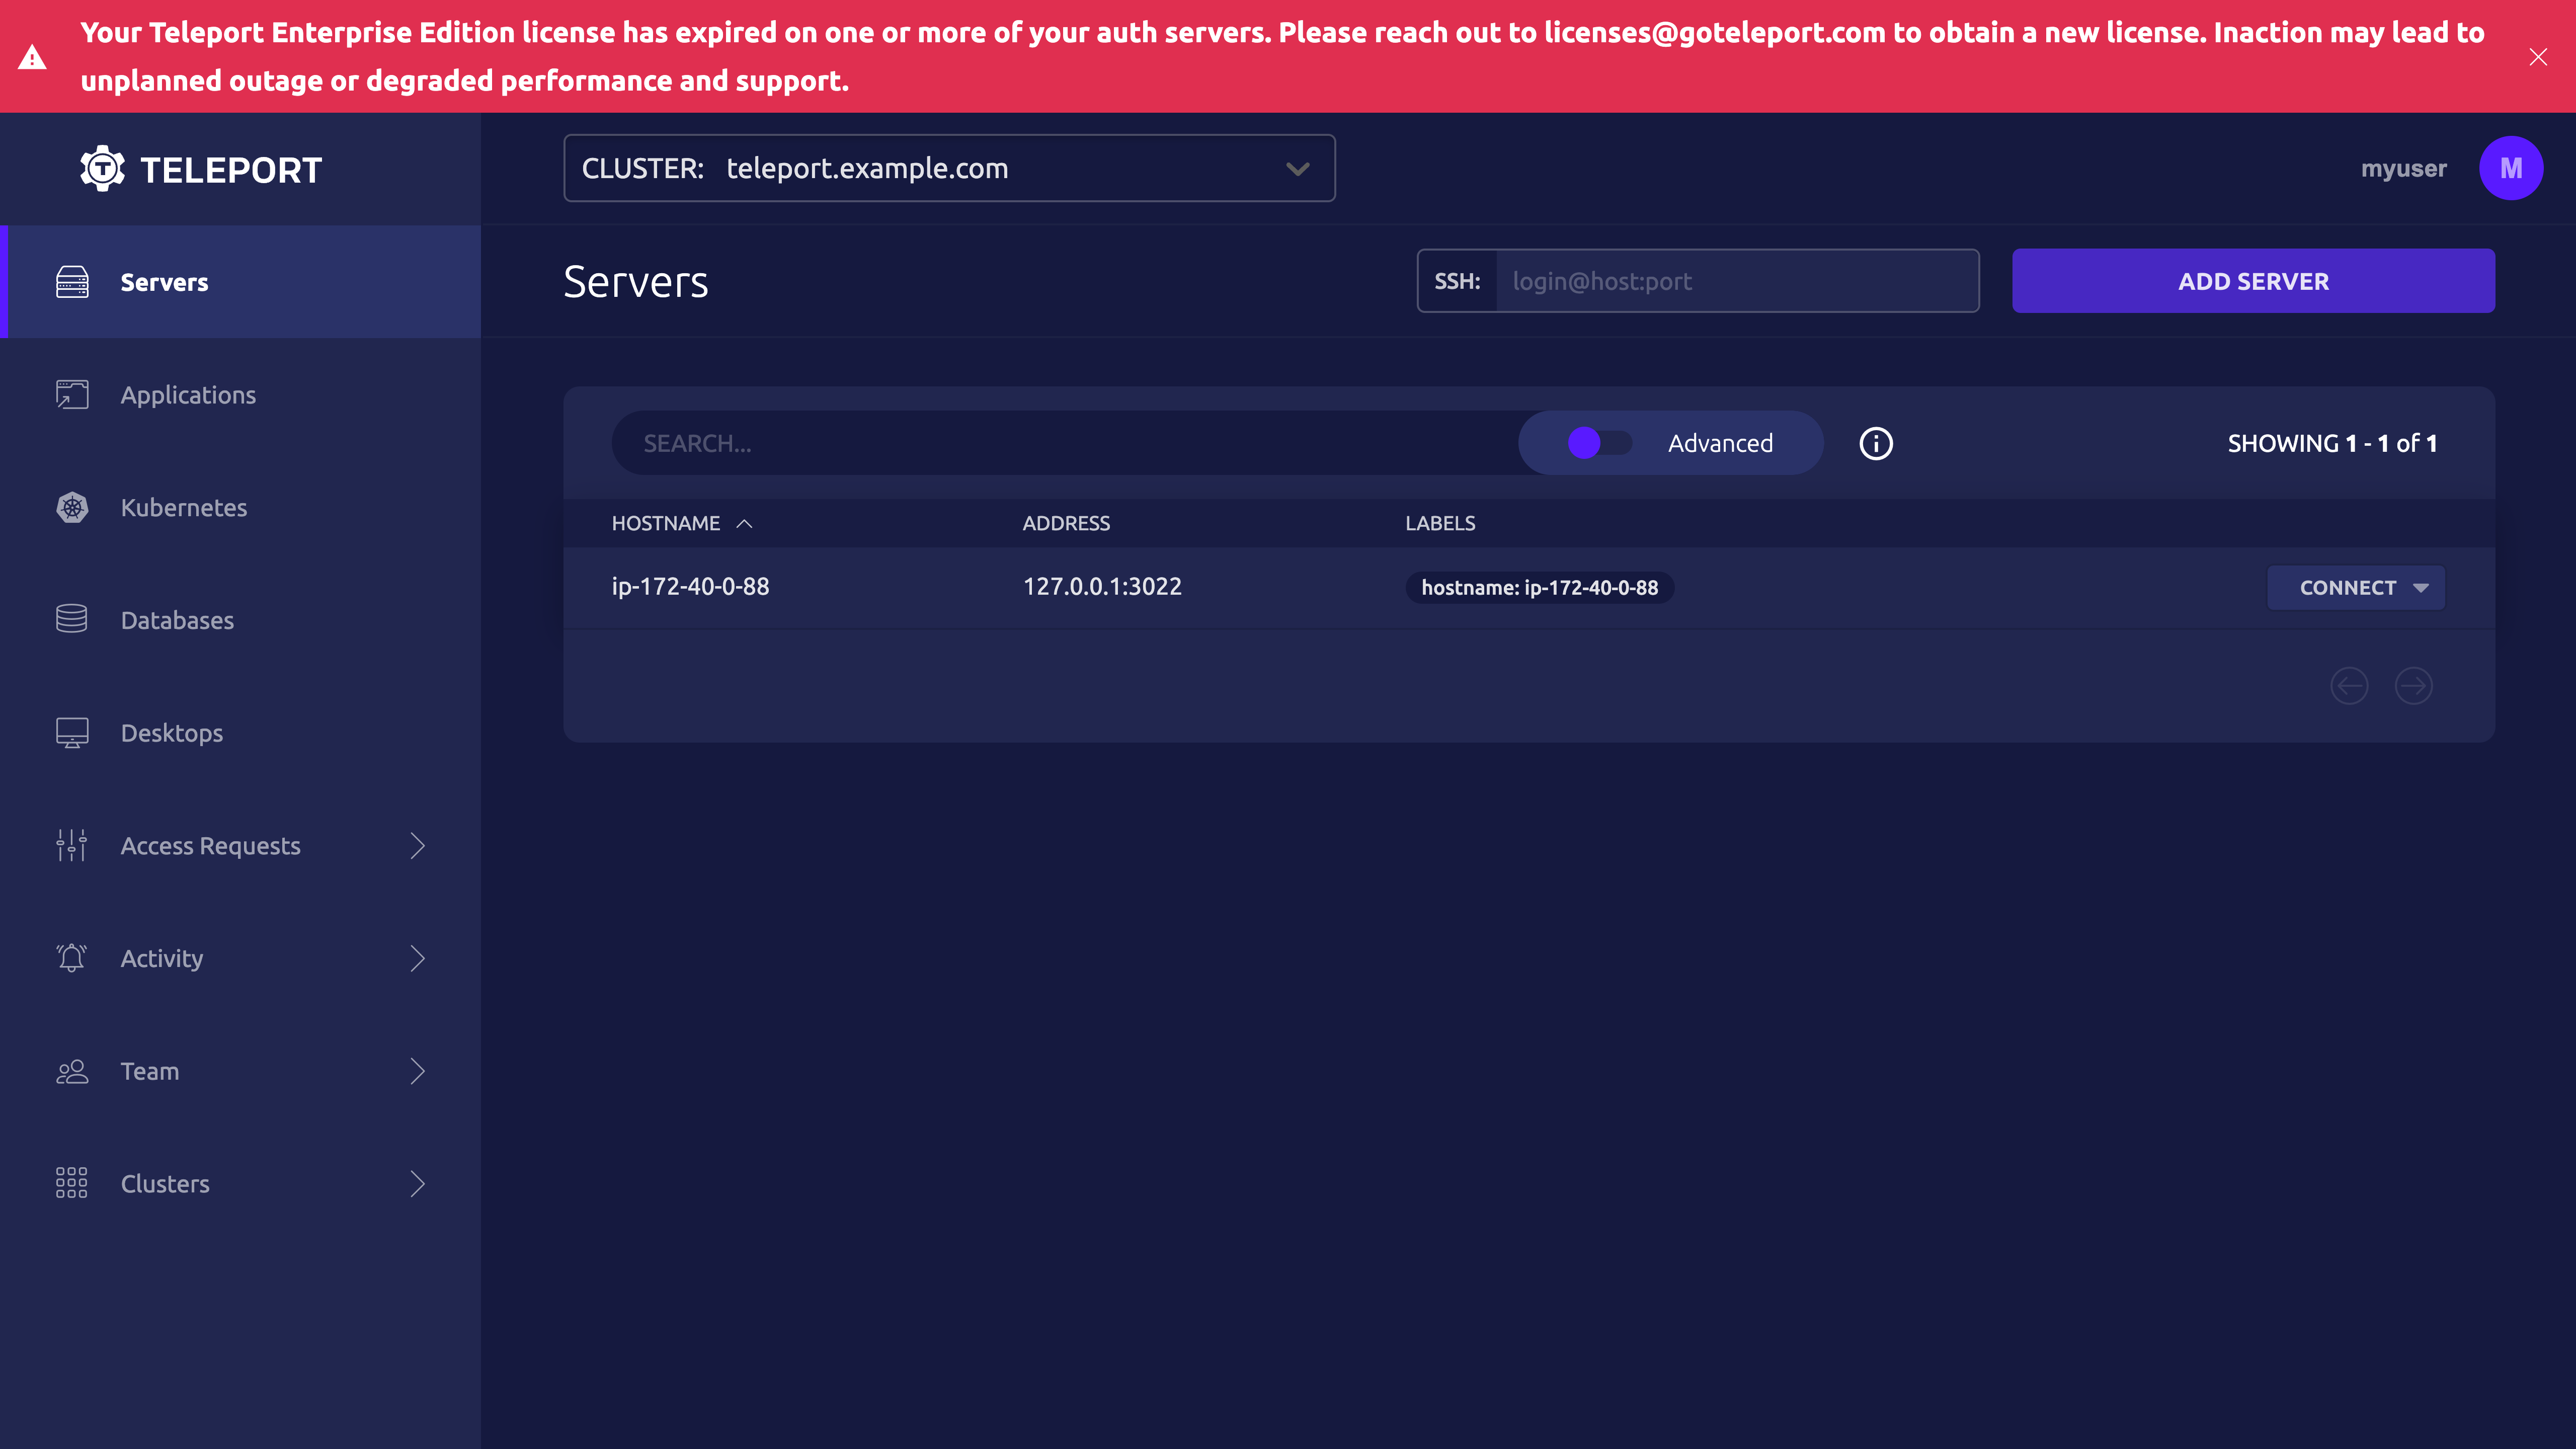
Task: Open the Applications section icon
Action: 71,394
